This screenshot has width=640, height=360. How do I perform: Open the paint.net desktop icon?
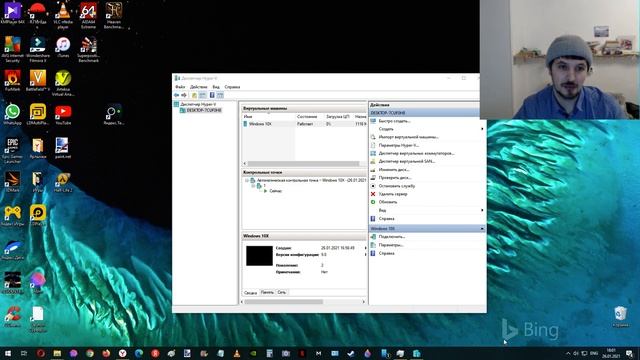pos(63,148)
